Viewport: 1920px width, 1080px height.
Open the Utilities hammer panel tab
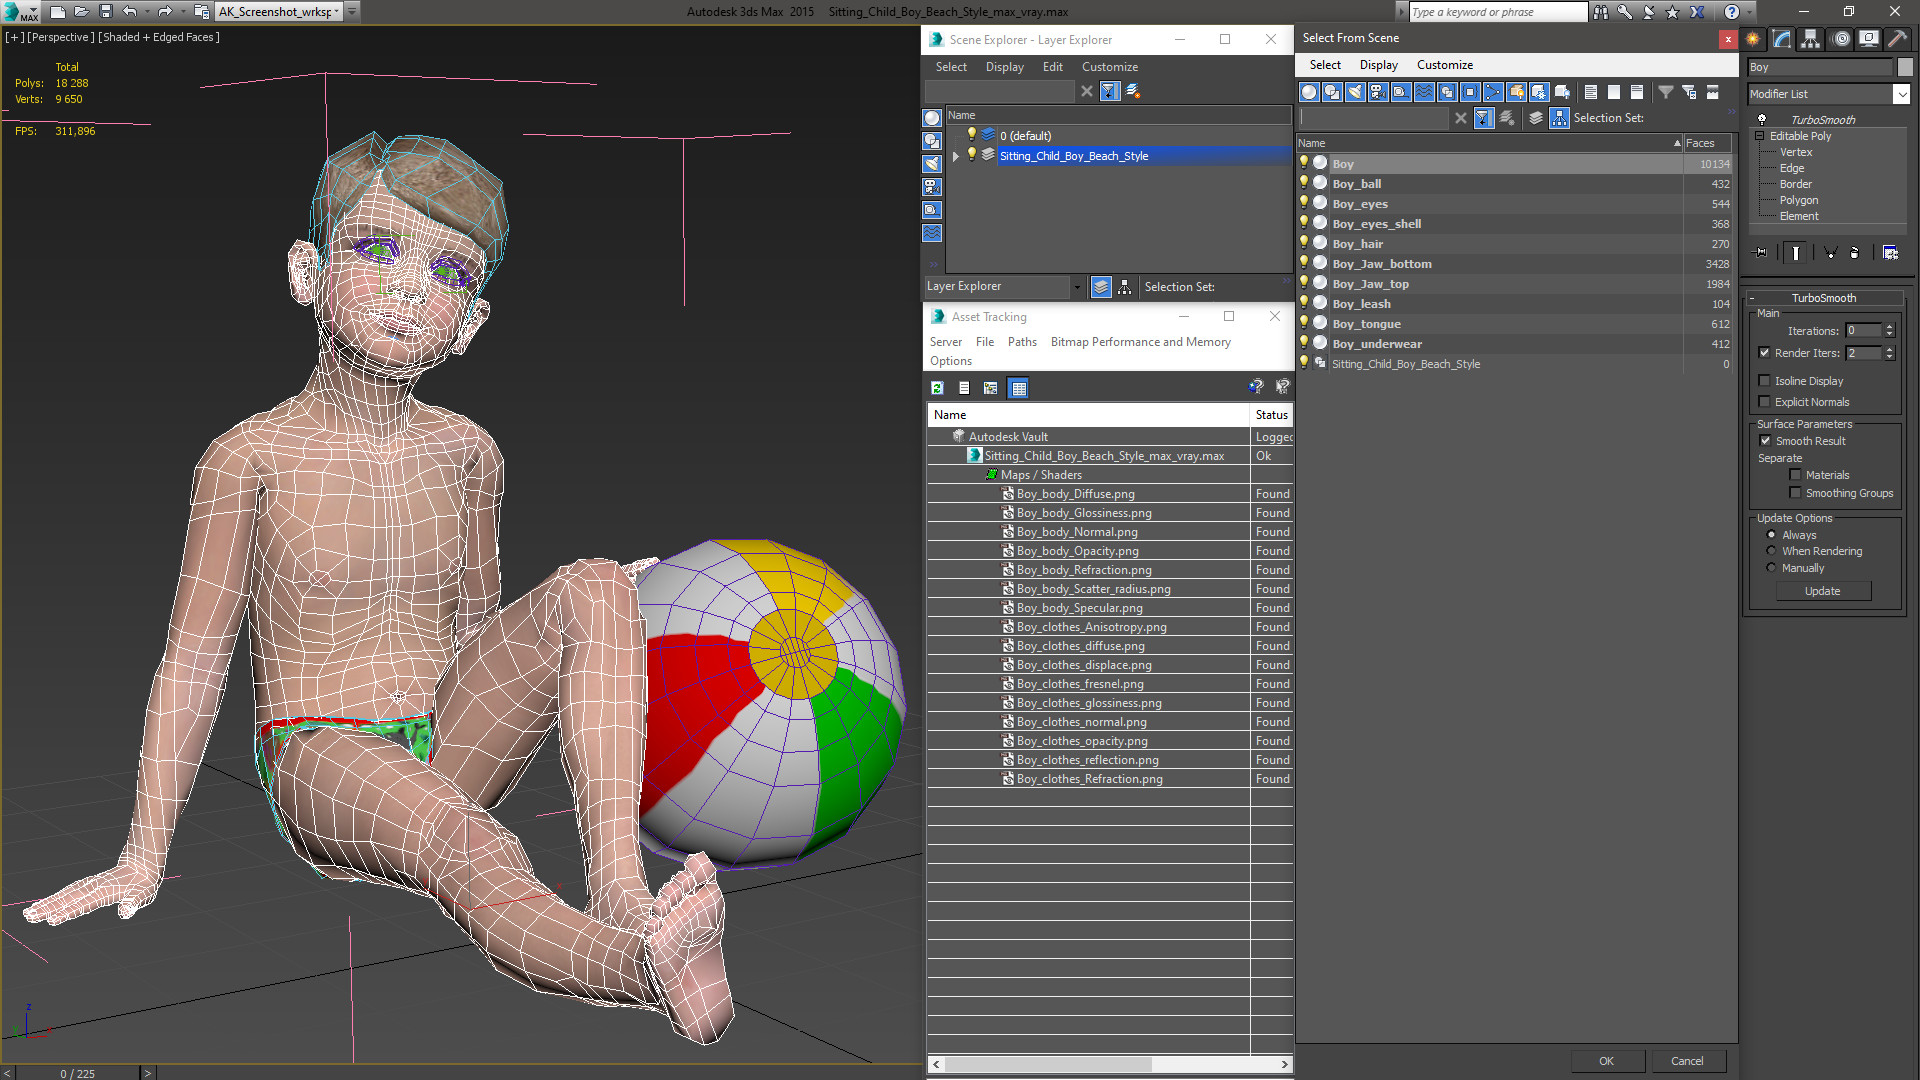point(1896,39)
